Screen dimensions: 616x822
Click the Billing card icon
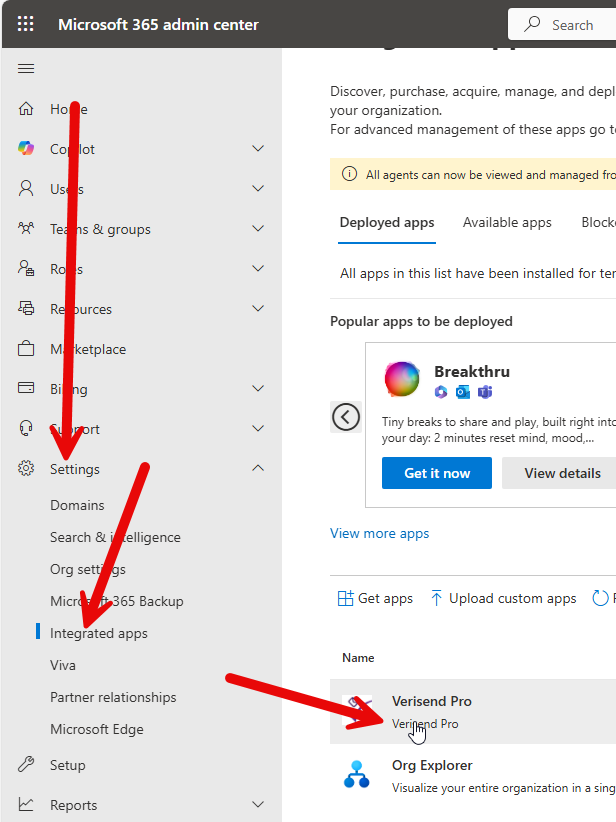tap(26, 388)
